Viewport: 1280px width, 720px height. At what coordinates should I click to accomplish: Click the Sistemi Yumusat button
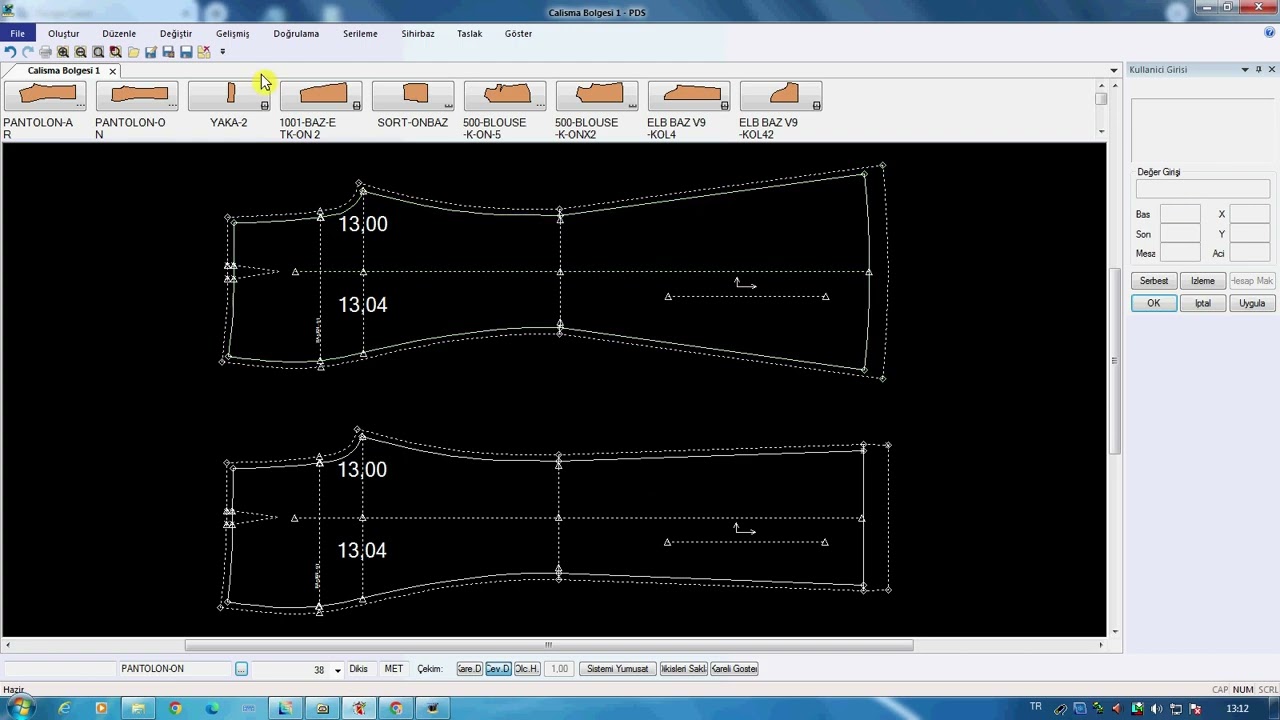[617, 669]
